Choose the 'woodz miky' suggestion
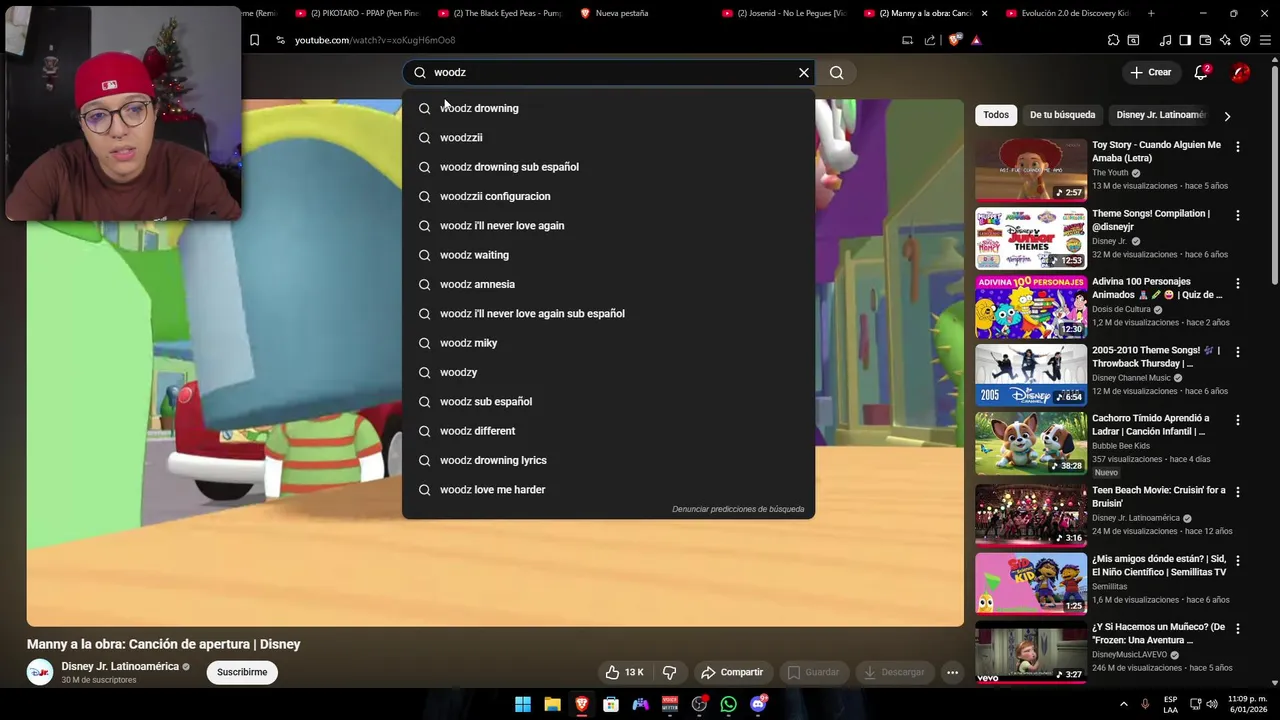The width and height of the screenshot is (1280, 720). (x=608, y=343)
